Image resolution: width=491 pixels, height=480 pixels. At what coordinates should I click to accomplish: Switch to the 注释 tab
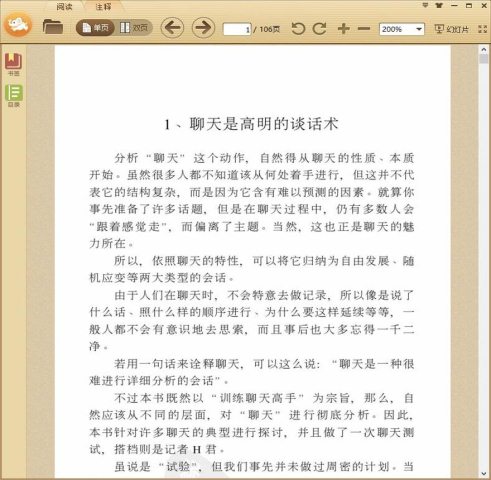tap(103, 6)
